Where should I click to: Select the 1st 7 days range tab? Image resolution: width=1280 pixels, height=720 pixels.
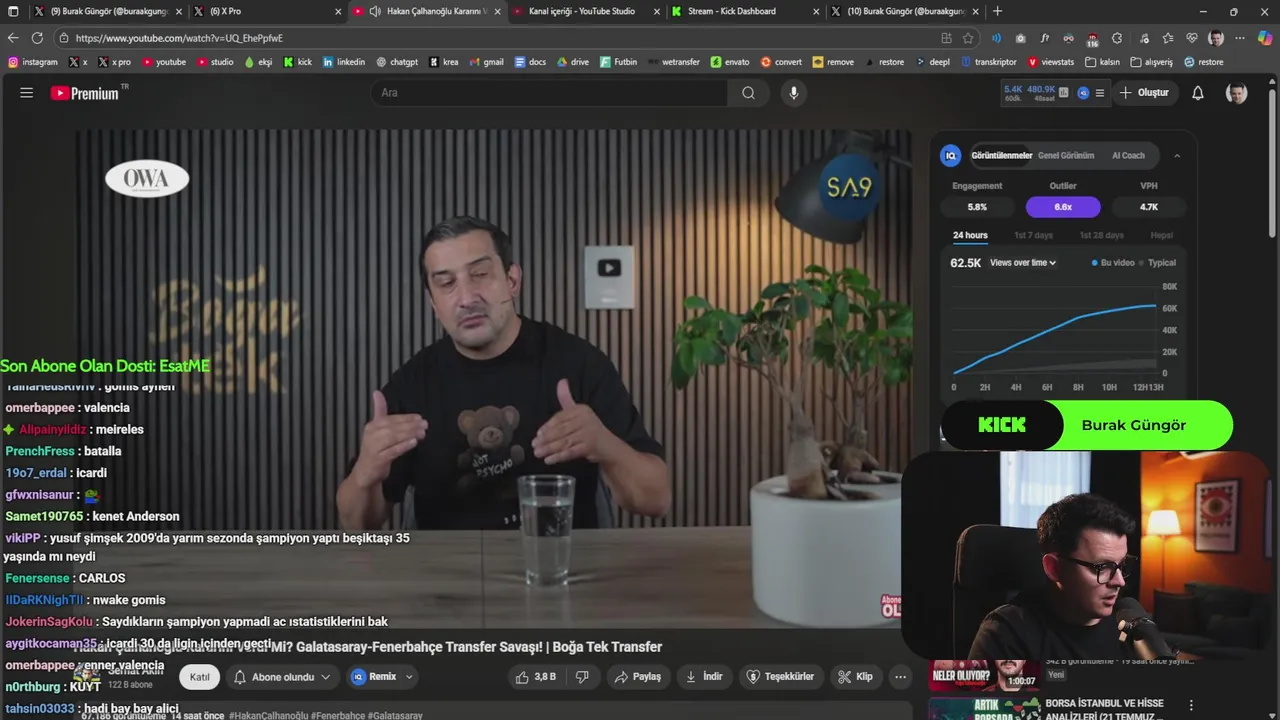click(x=1033, y=236)
